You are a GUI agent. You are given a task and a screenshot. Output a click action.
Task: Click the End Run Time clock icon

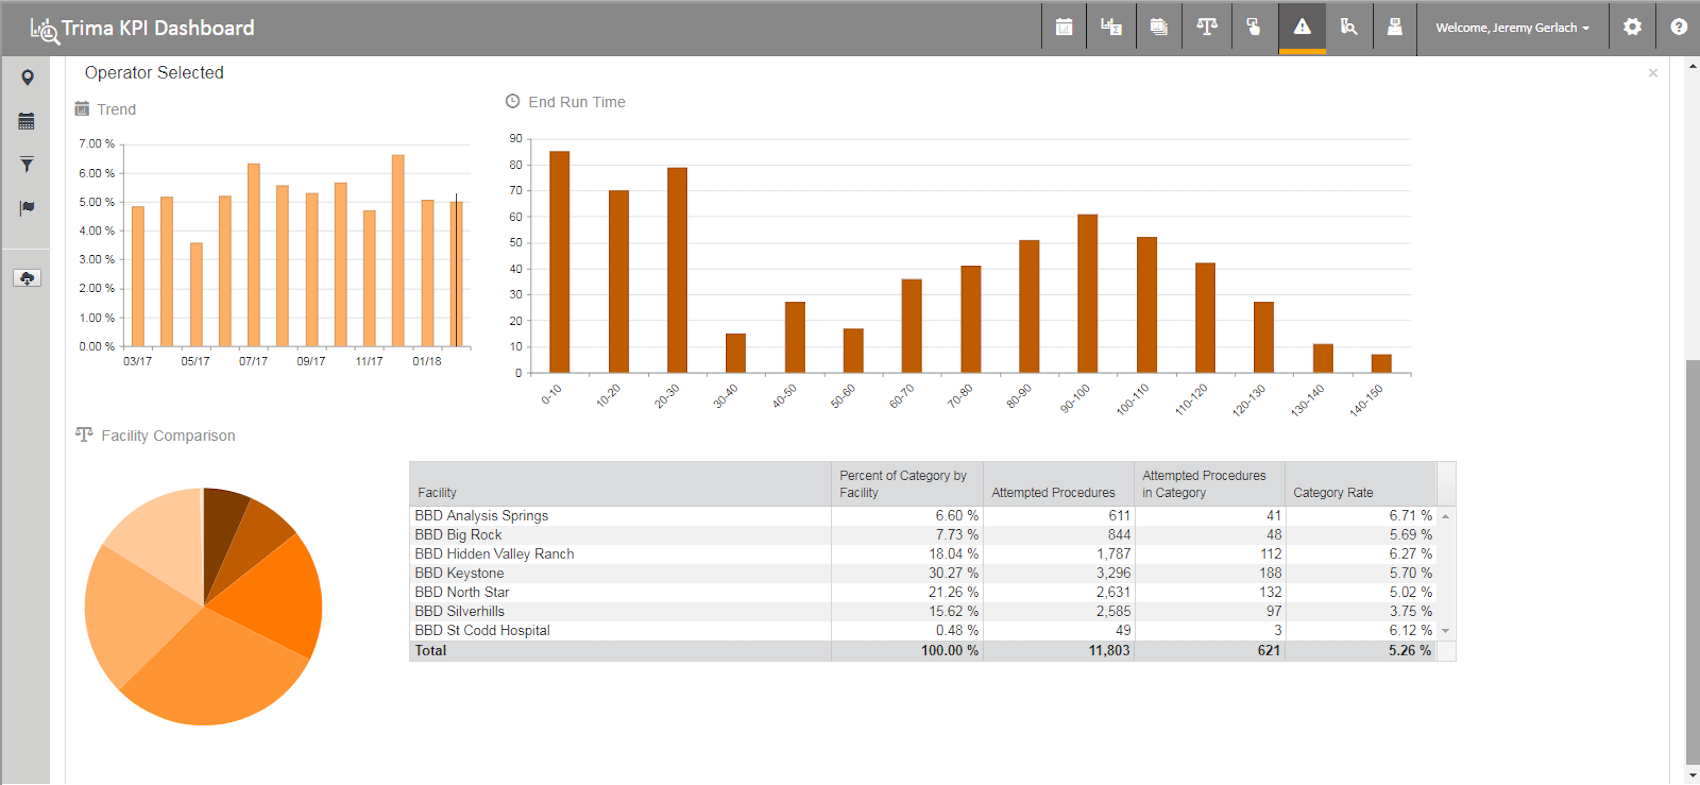point(513,101)
